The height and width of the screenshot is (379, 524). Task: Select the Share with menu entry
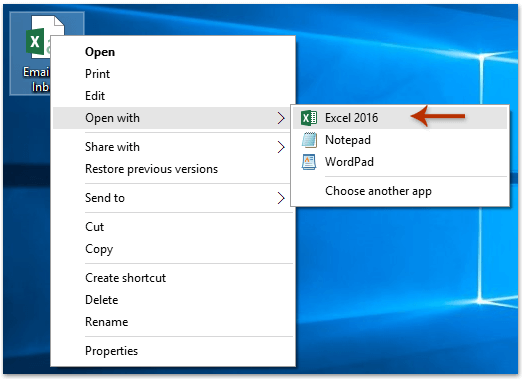coord(173,147)
